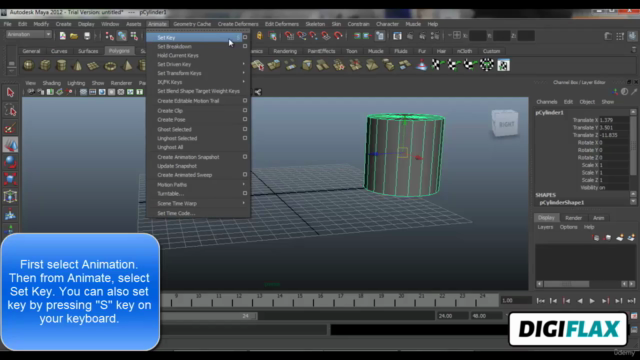The height and width of the screenshot is (360, 640).
Task: Activate the Scale tool icon
Action: [x=10, y=179]
